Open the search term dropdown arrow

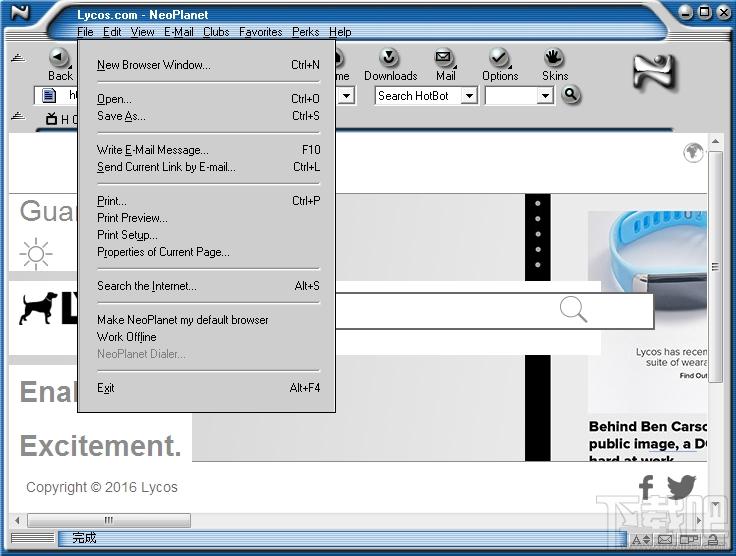(x=545, y=96)
